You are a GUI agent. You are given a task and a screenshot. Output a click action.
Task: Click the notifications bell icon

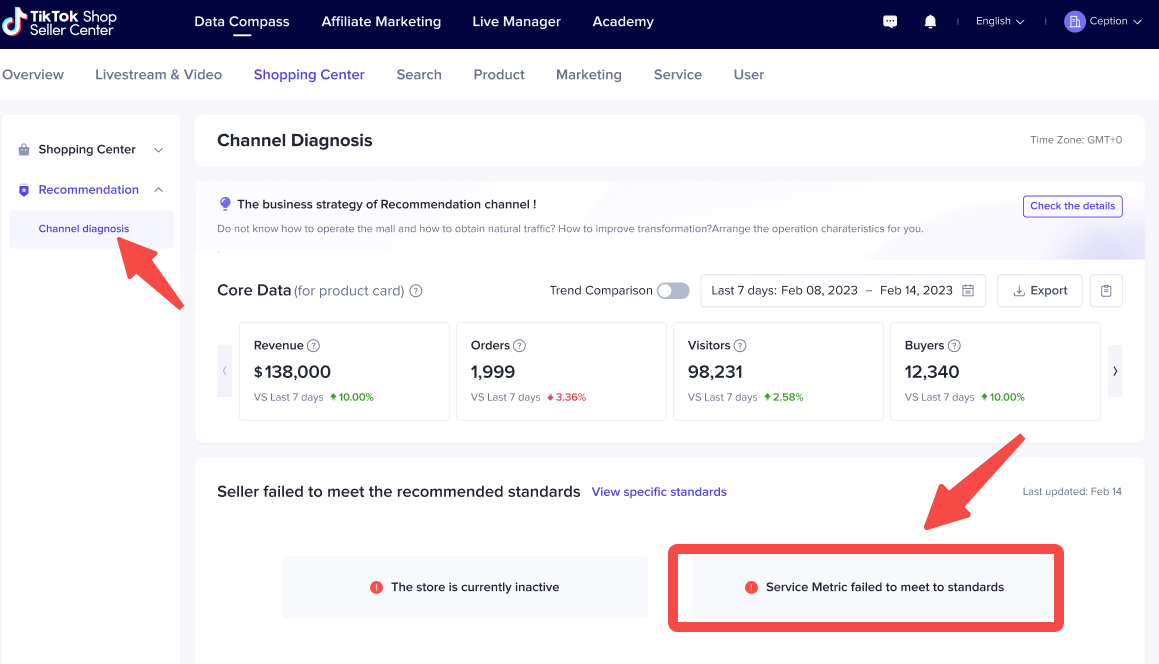930,21
